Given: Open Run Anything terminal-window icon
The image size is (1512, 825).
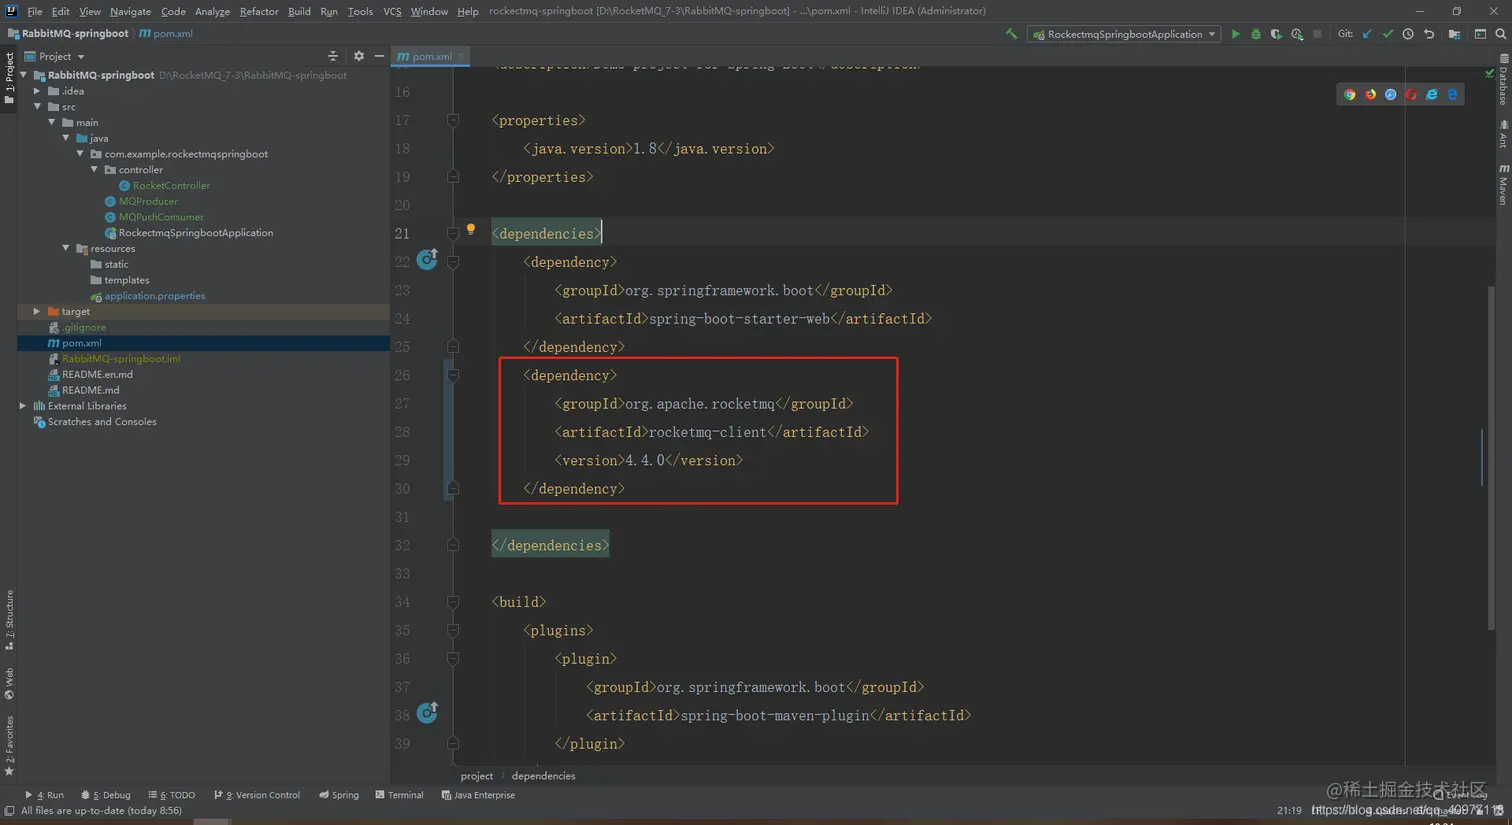Looking at the screenshot, I should point(1480,34).
